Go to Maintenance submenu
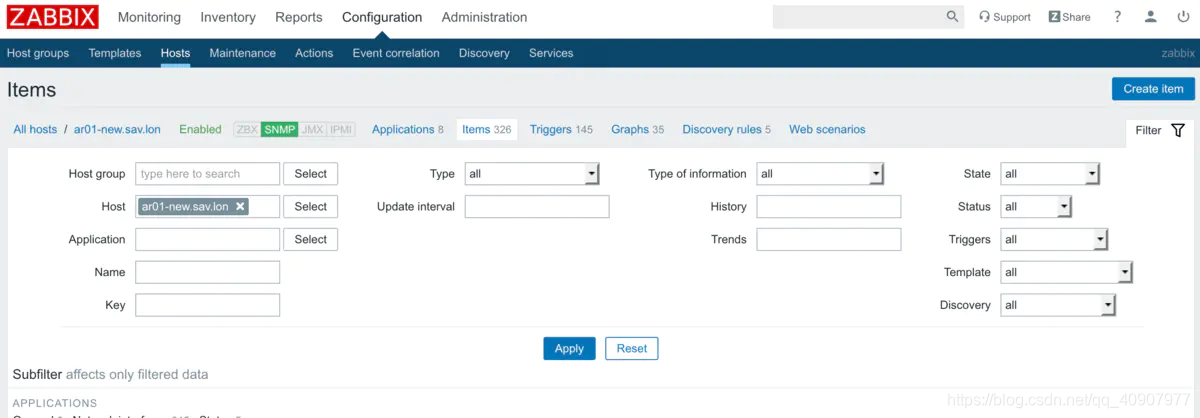1200x418 pixels. click(243, 53)
